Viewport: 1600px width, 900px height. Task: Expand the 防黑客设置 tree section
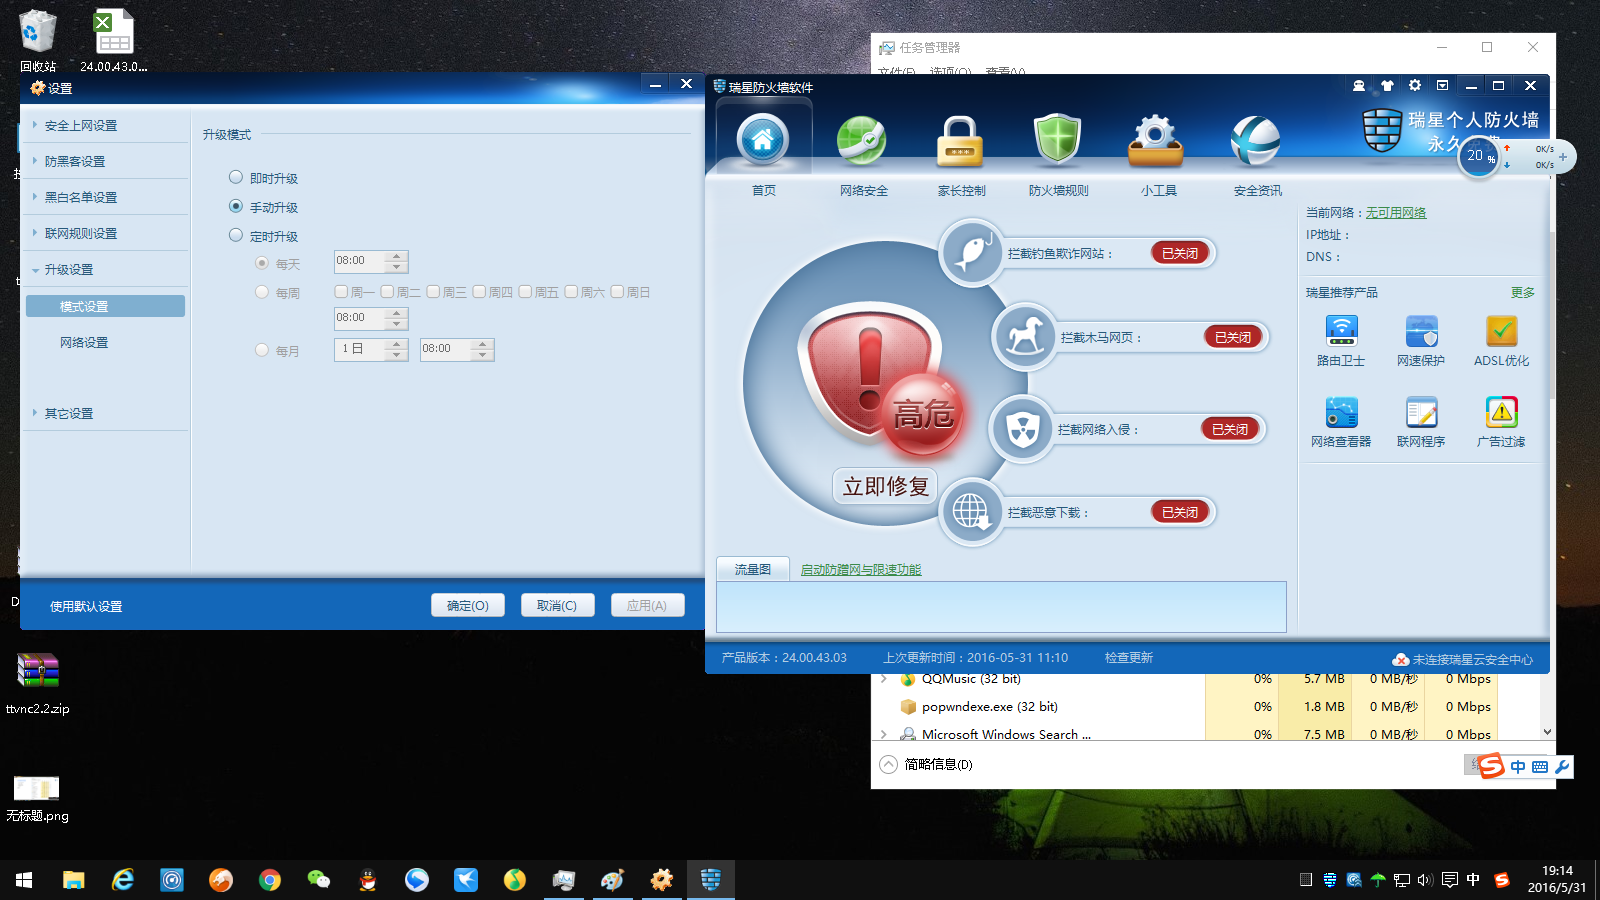click(x=36, y=161)
